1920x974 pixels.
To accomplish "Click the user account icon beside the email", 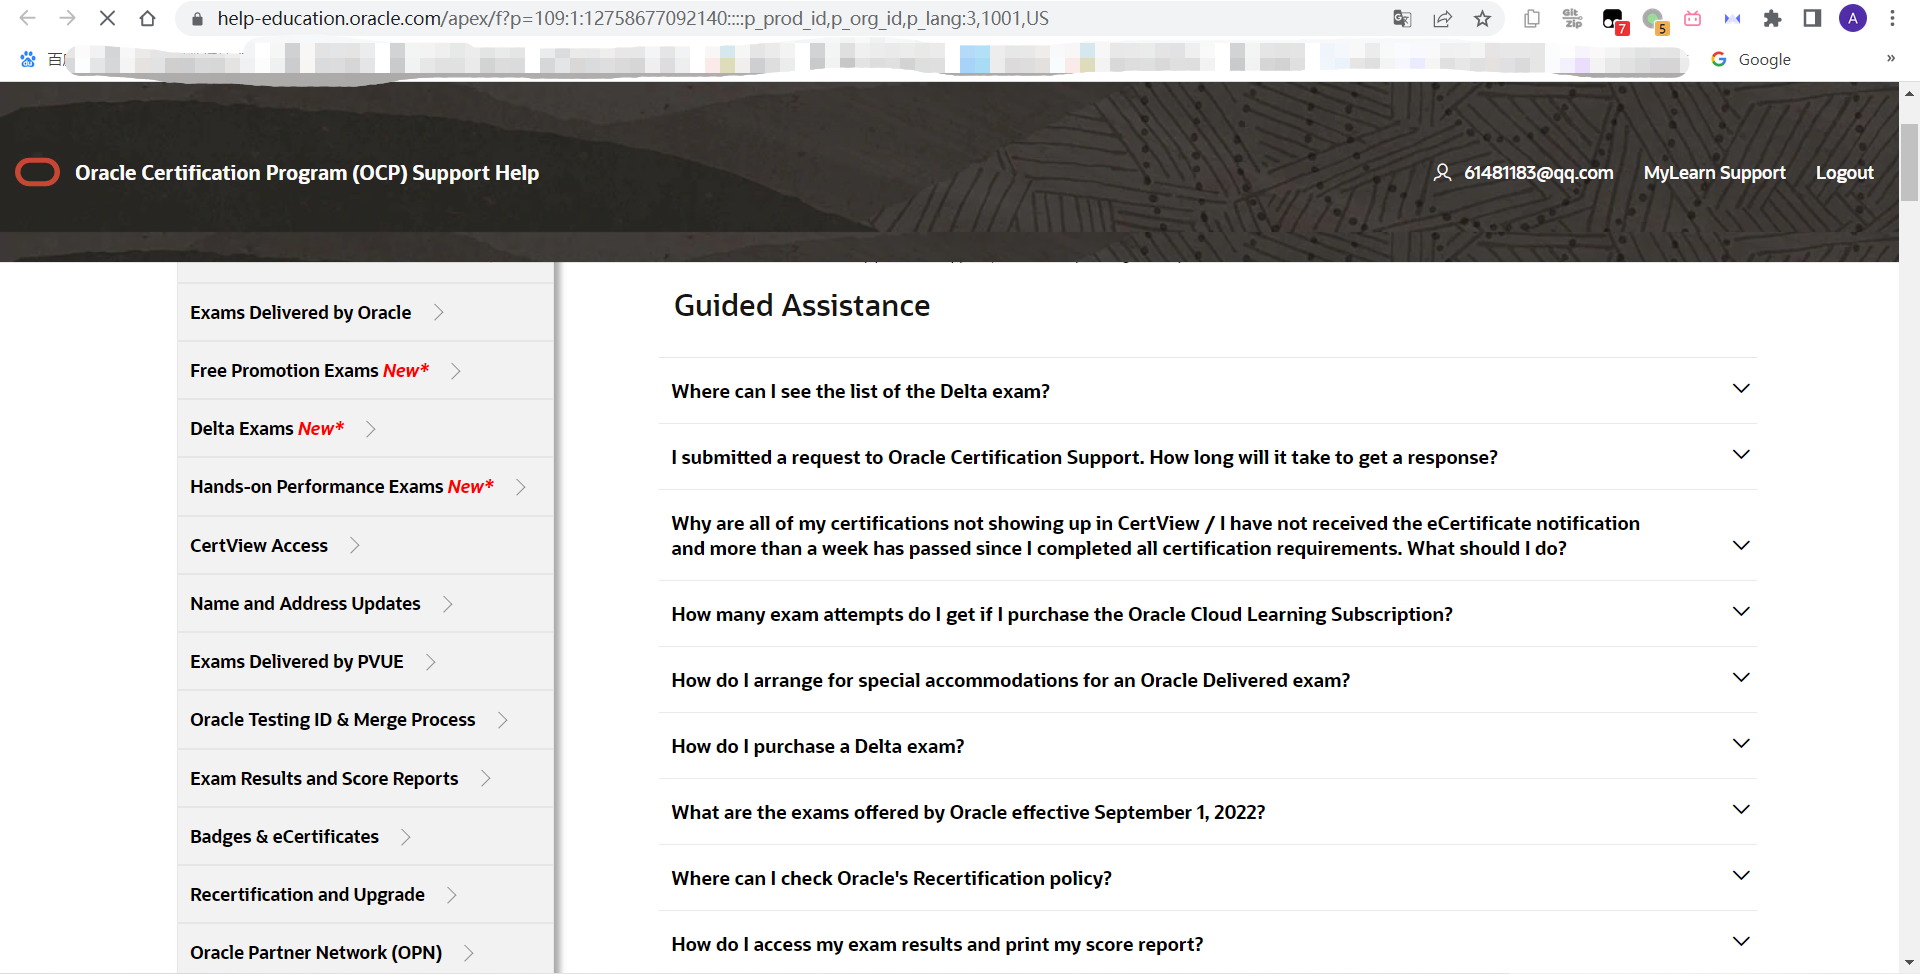I will click(x=1442, y=172).
